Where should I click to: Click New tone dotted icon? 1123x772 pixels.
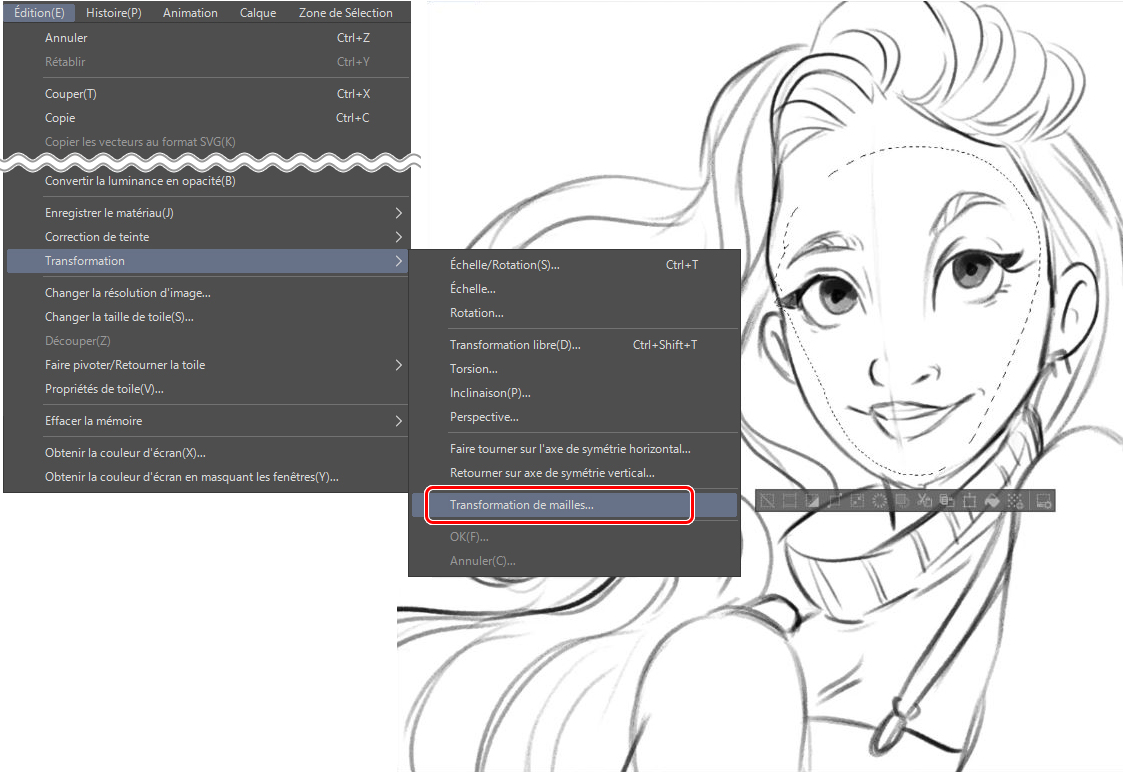pyautogui.click(x=1015, y=500)
